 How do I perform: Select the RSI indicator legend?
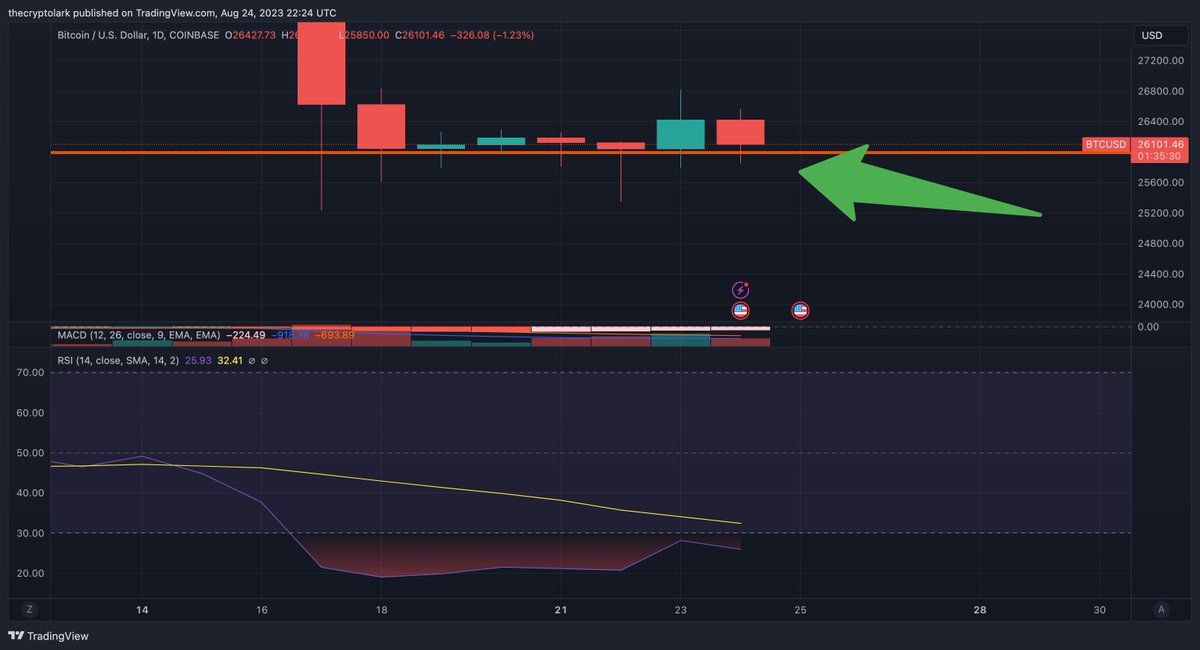pyautogui.click(x=118, y=360)
